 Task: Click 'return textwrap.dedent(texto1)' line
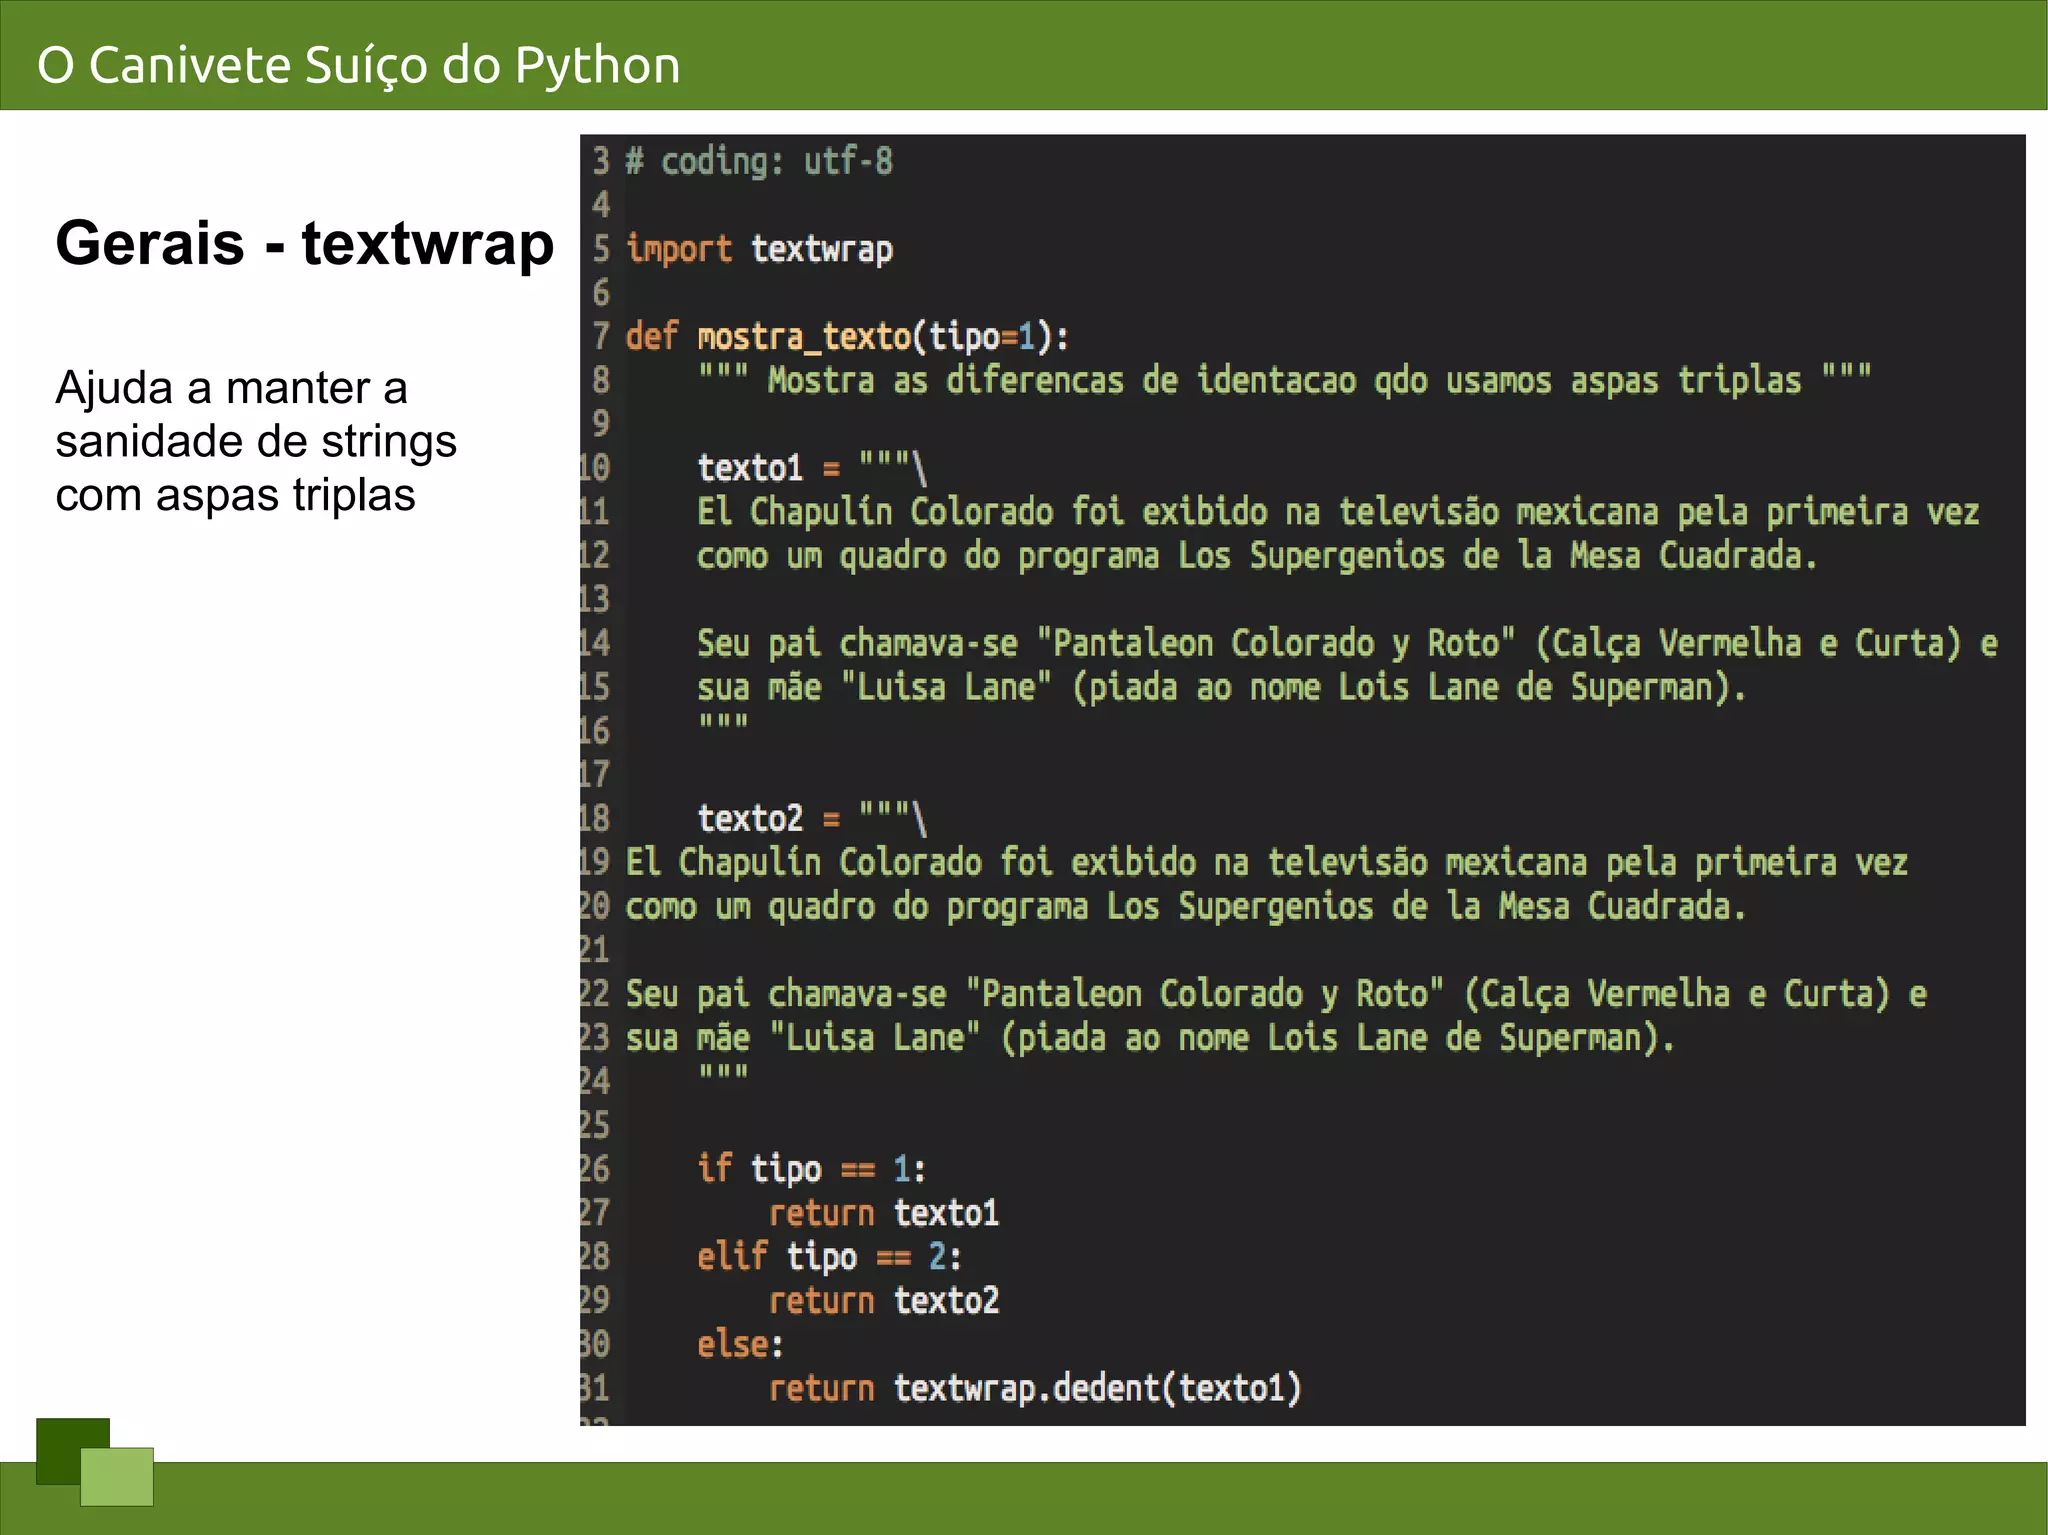click(x=1035, y=1389)
